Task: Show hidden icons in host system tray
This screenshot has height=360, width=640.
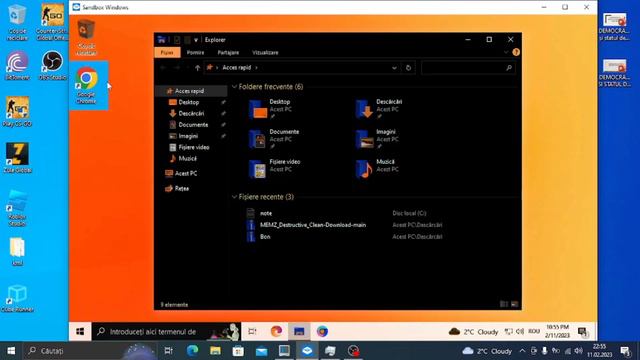Action: click(x=522, y=351)
